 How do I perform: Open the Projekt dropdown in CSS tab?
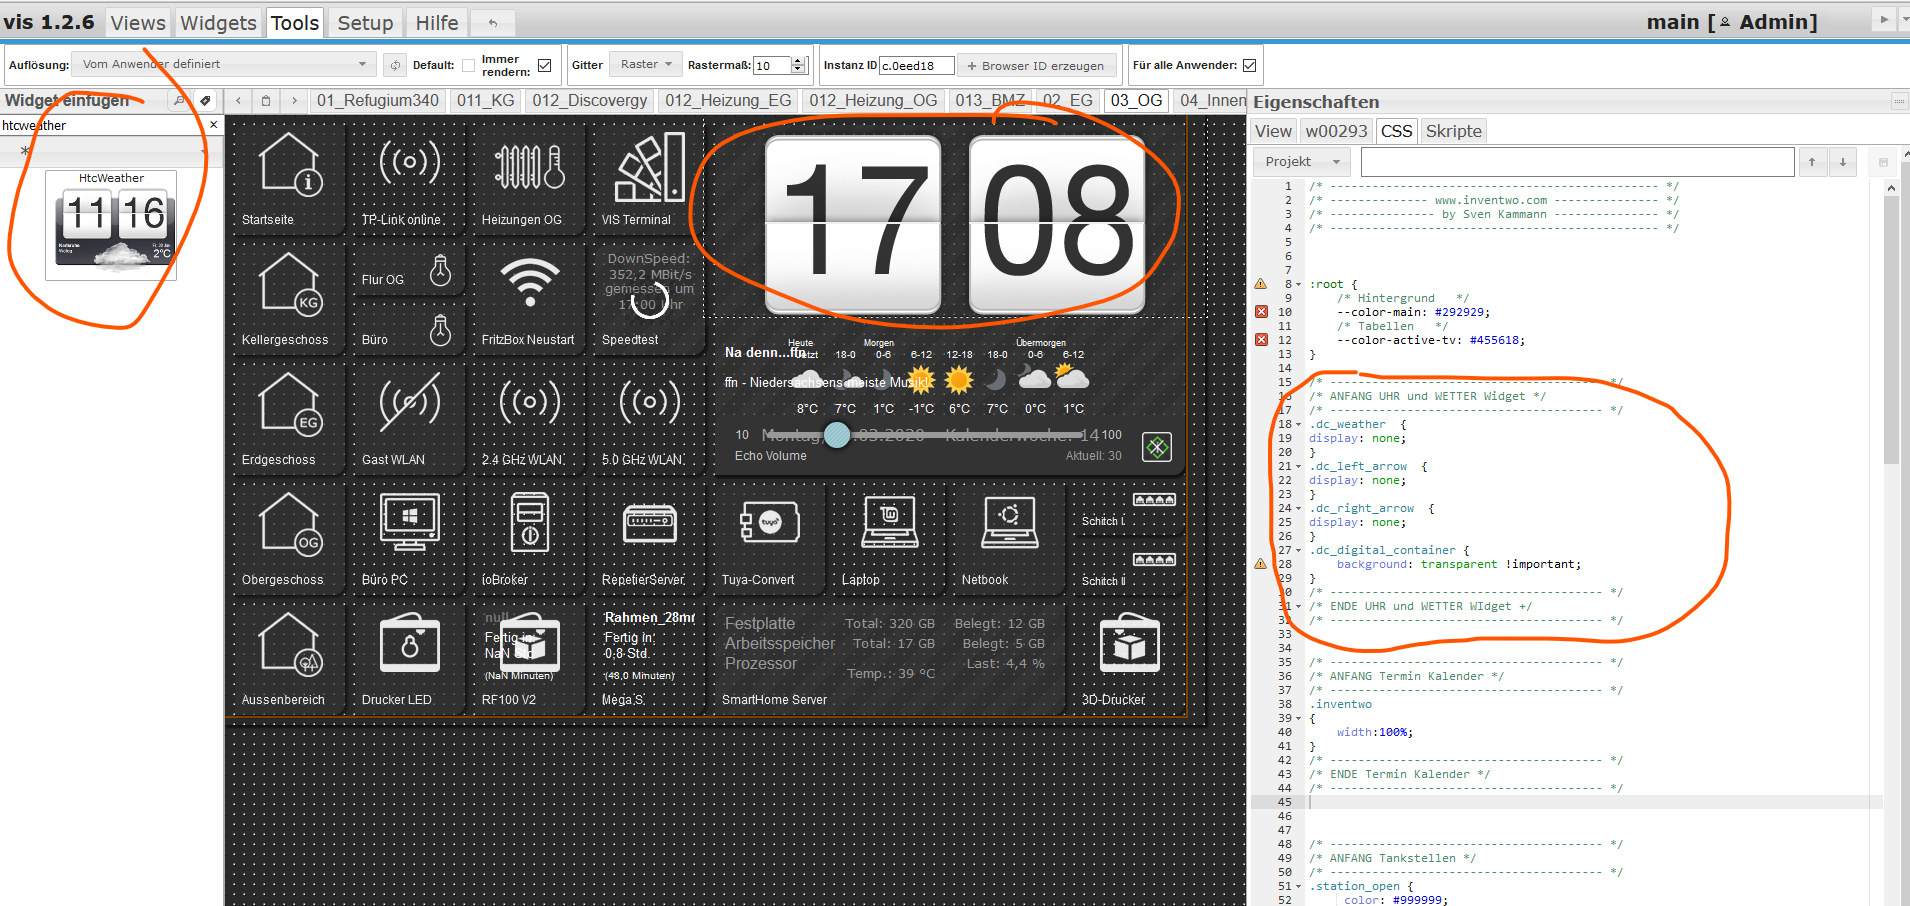pos(1301,161)
